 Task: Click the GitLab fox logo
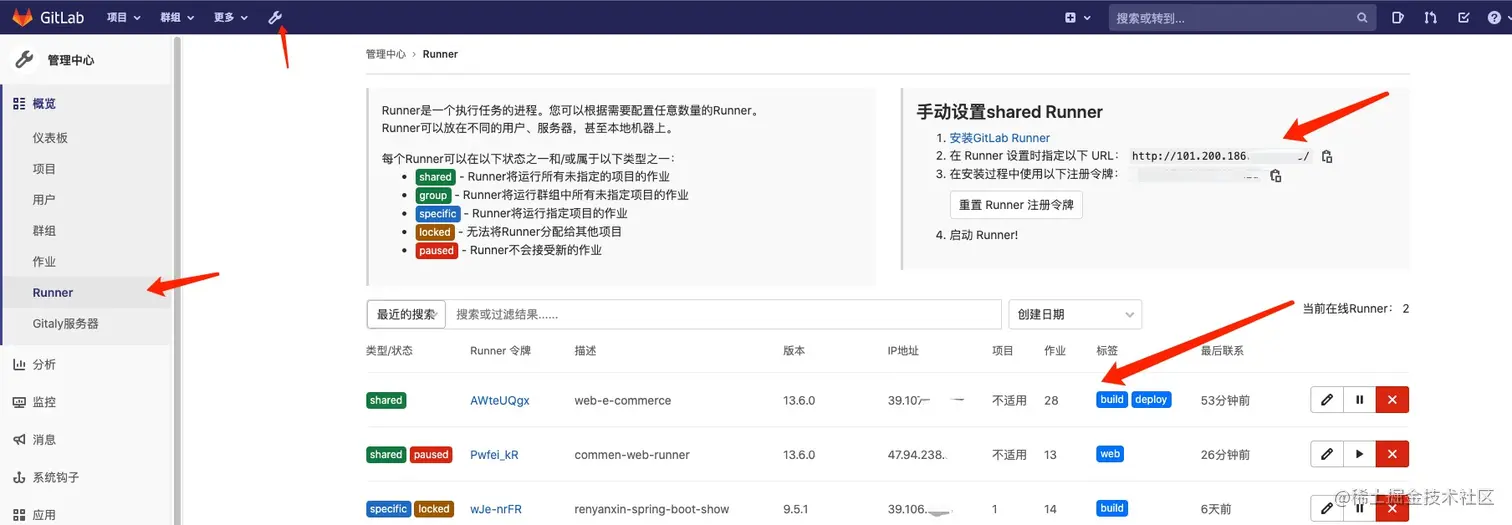(x=23, y=17)
